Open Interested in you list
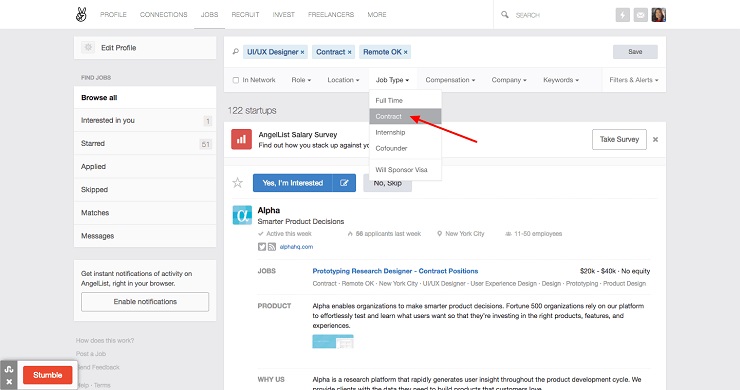The image size is (740, 390). tap(145, 120)
